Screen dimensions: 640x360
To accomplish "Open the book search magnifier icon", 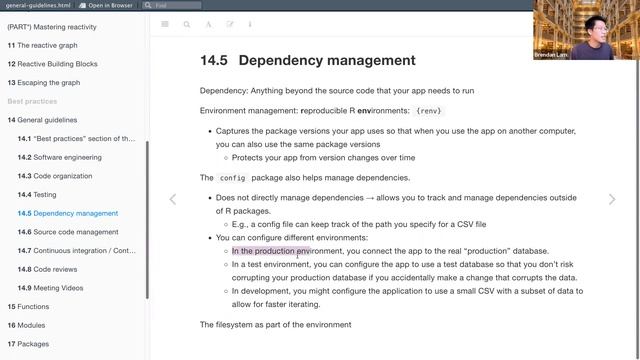I will point(187,24).
